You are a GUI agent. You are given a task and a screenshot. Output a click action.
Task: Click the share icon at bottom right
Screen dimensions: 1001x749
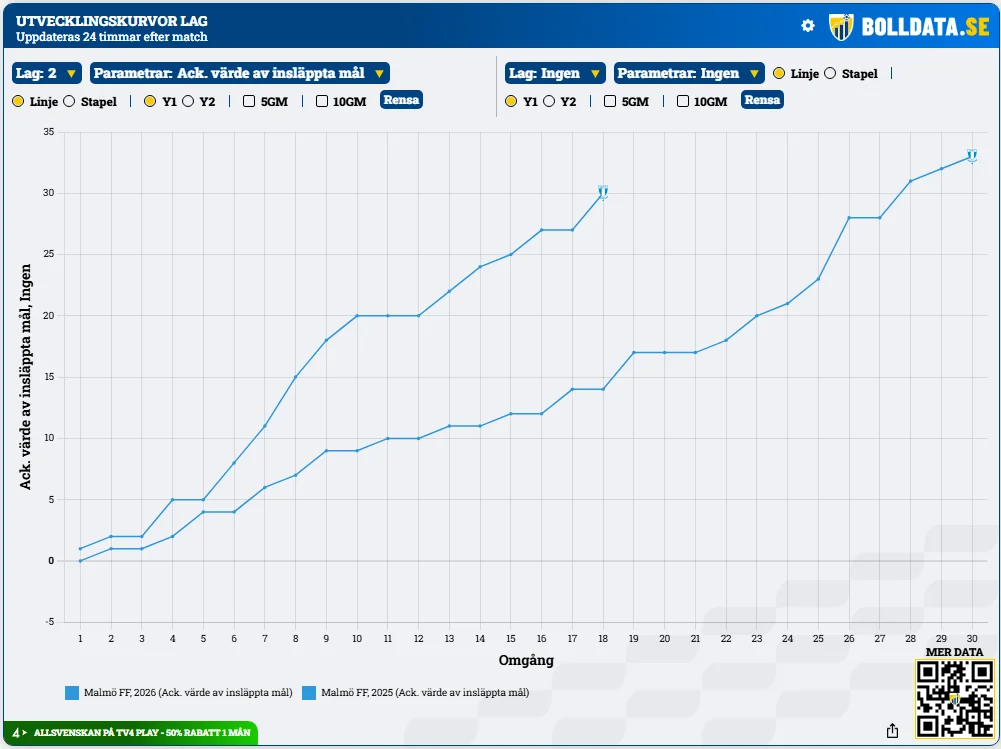tap(892, 730)
